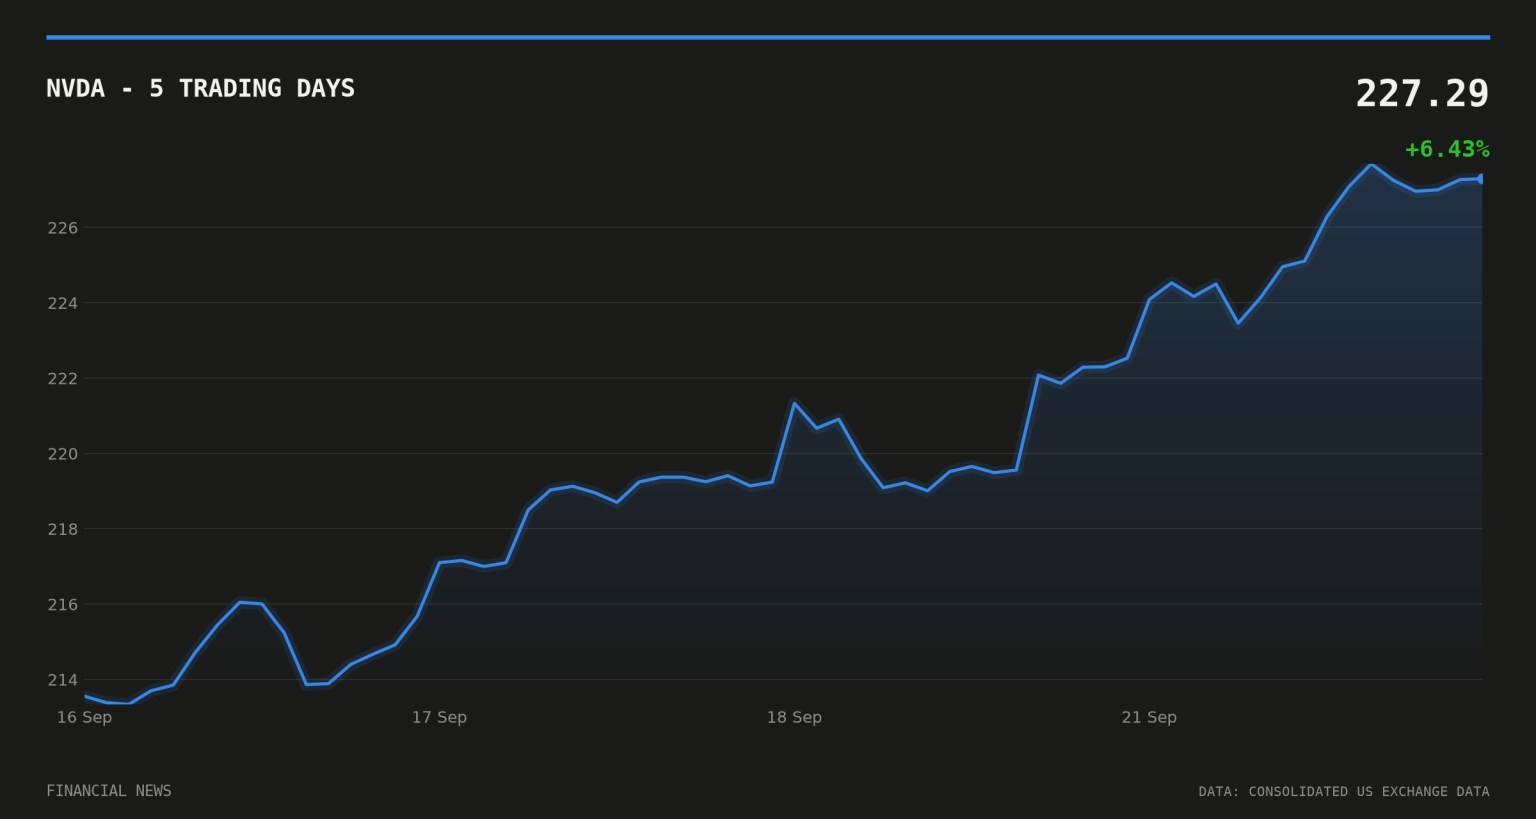Click the 222 y-axis label

coord(62,379)
